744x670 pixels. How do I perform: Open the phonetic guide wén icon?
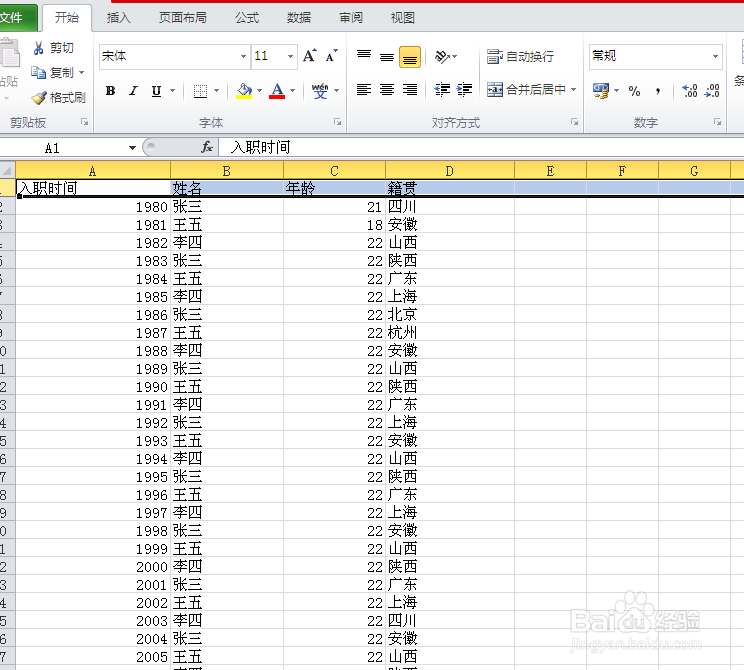click(320, 91)
